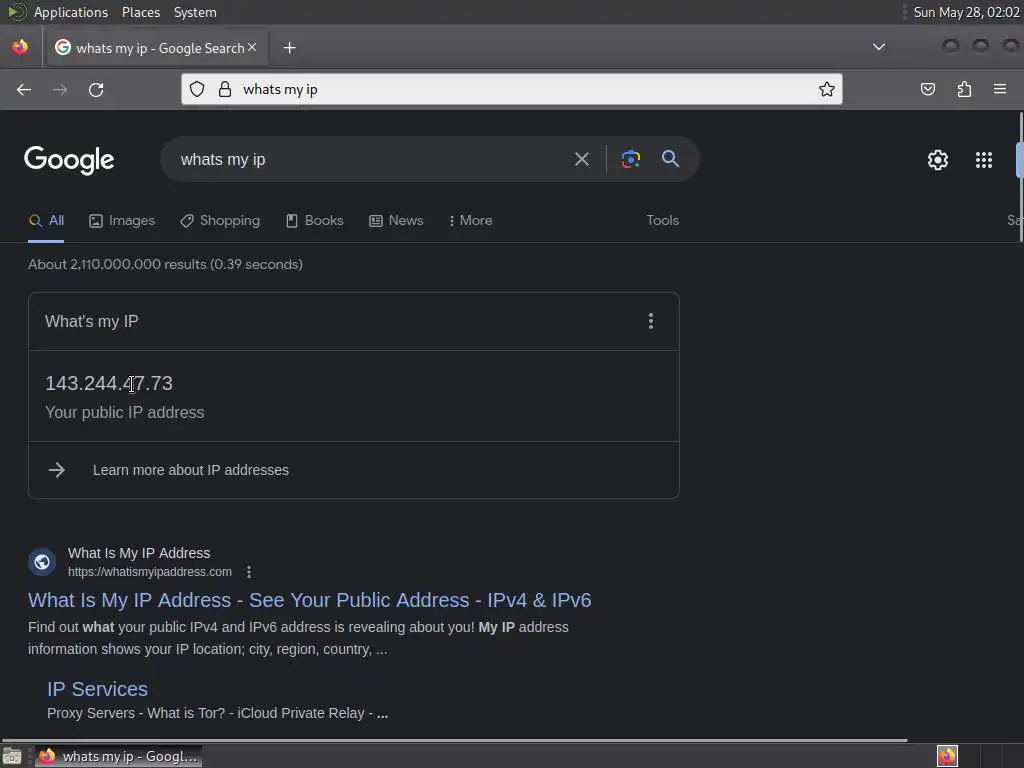Switch to the All results tab

click(46, 221)
